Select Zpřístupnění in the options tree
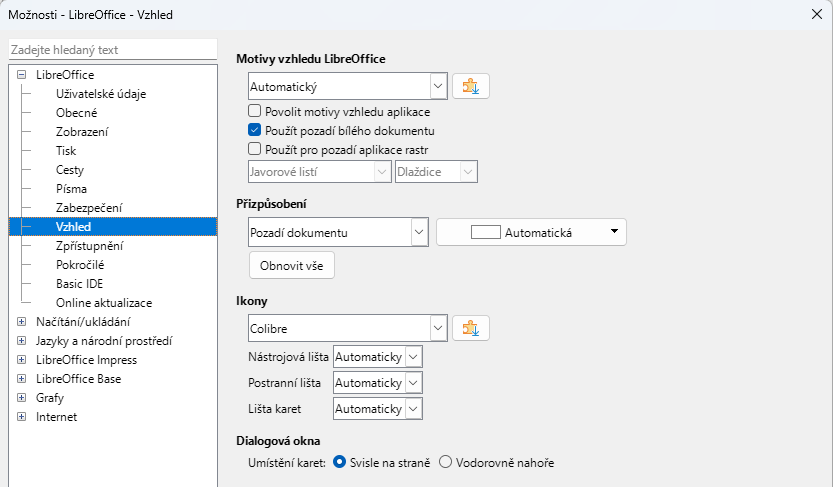833x487 pixels. [x=89, y=245]
